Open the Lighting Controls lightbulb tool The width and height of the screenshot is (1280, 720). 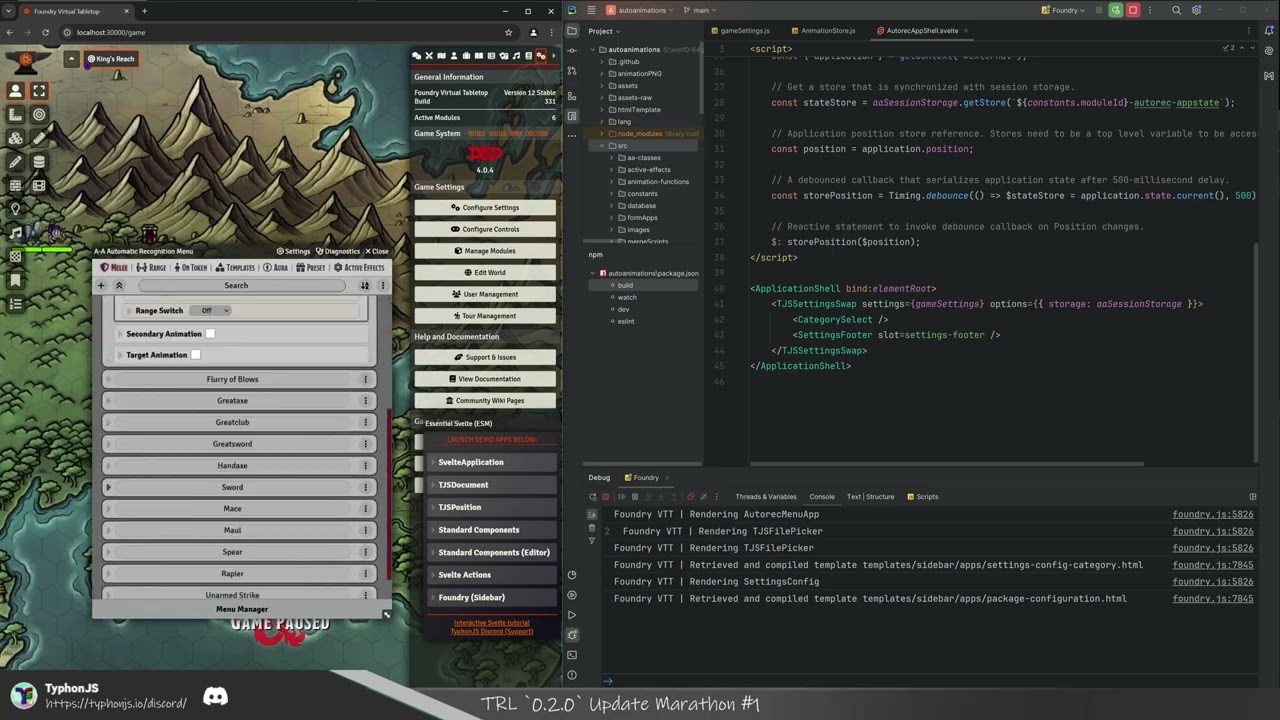pyautogui.click(x=14, y=208)
